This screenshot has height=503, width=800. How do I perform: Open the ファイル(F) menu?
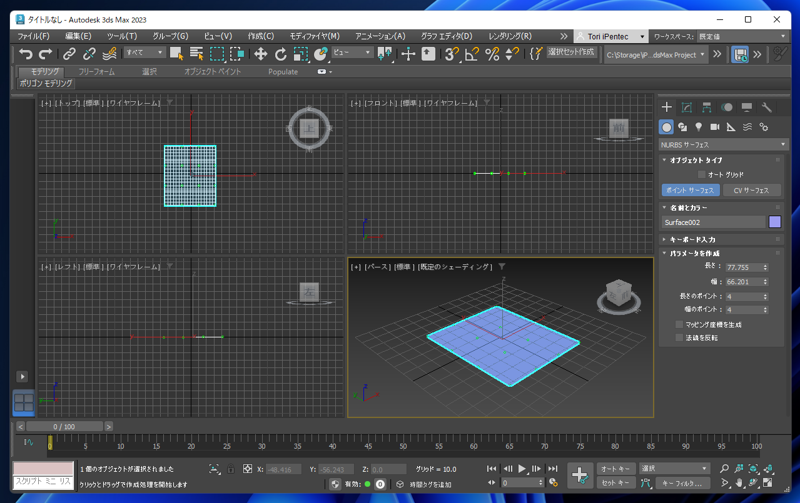(34, 36)
